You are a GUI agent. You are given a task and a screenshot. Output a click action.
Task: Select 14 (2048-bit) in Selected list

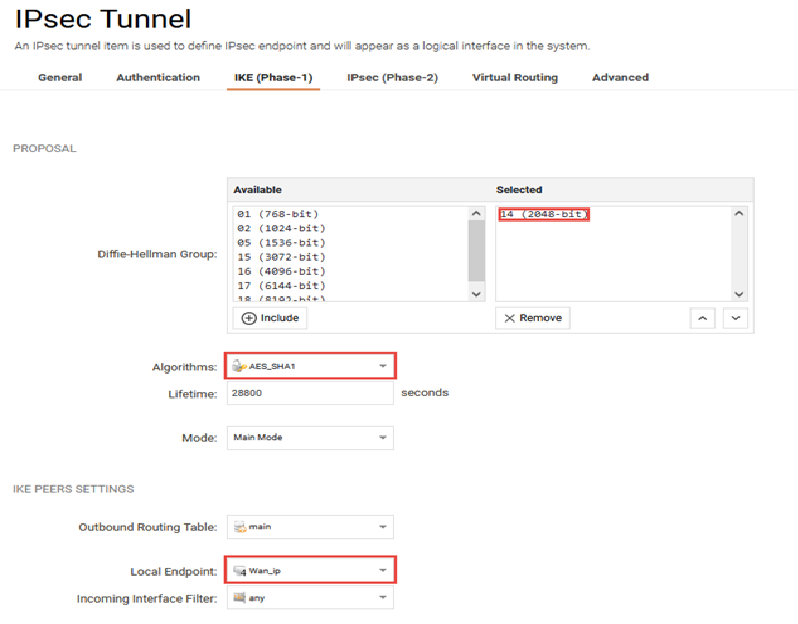click(x=545, y=214)
